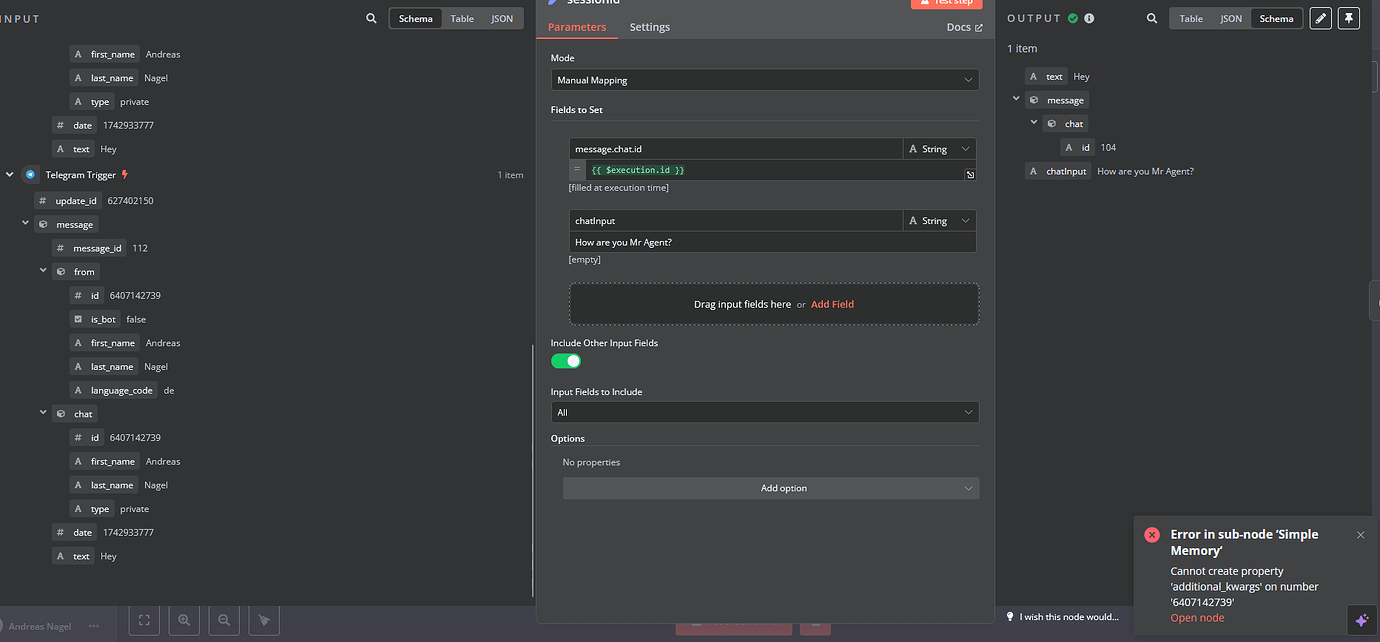Image resolution: width=1380 pixels, height=642 pixels.
Task: Collapse the from object in input schema
Action: tap(43, 270)
